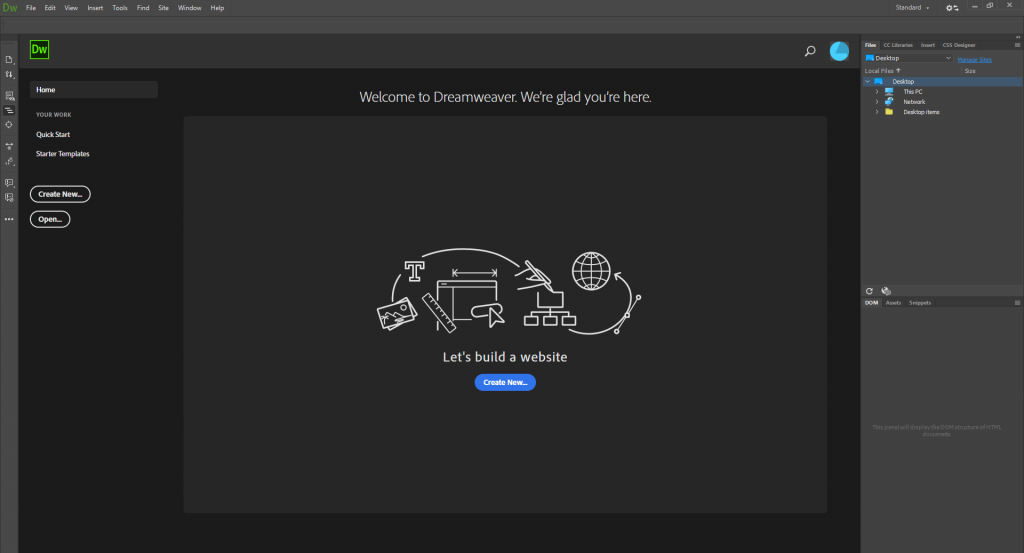
Task: Select the Network tree row
Action: tap(943, 102)
